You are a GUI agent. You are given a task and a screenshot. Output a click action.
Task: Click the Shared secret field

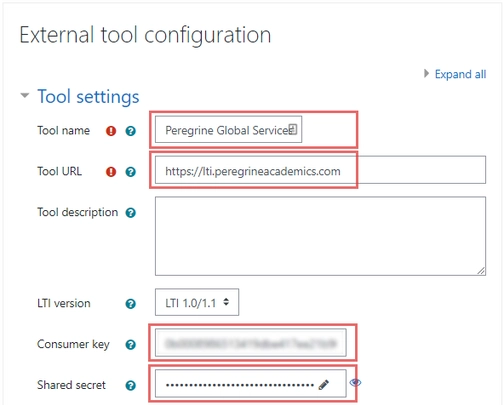(251, 383)
